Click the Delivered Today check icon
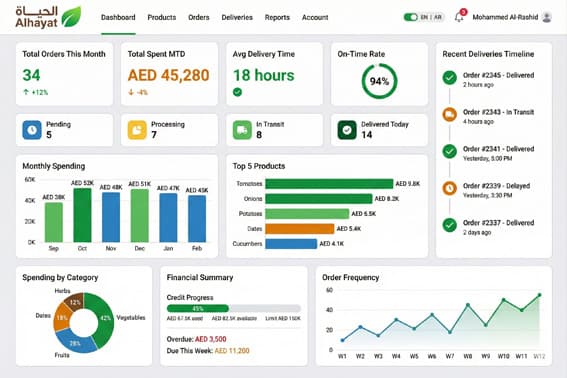 pyautogui.click(x=347, y=130)
